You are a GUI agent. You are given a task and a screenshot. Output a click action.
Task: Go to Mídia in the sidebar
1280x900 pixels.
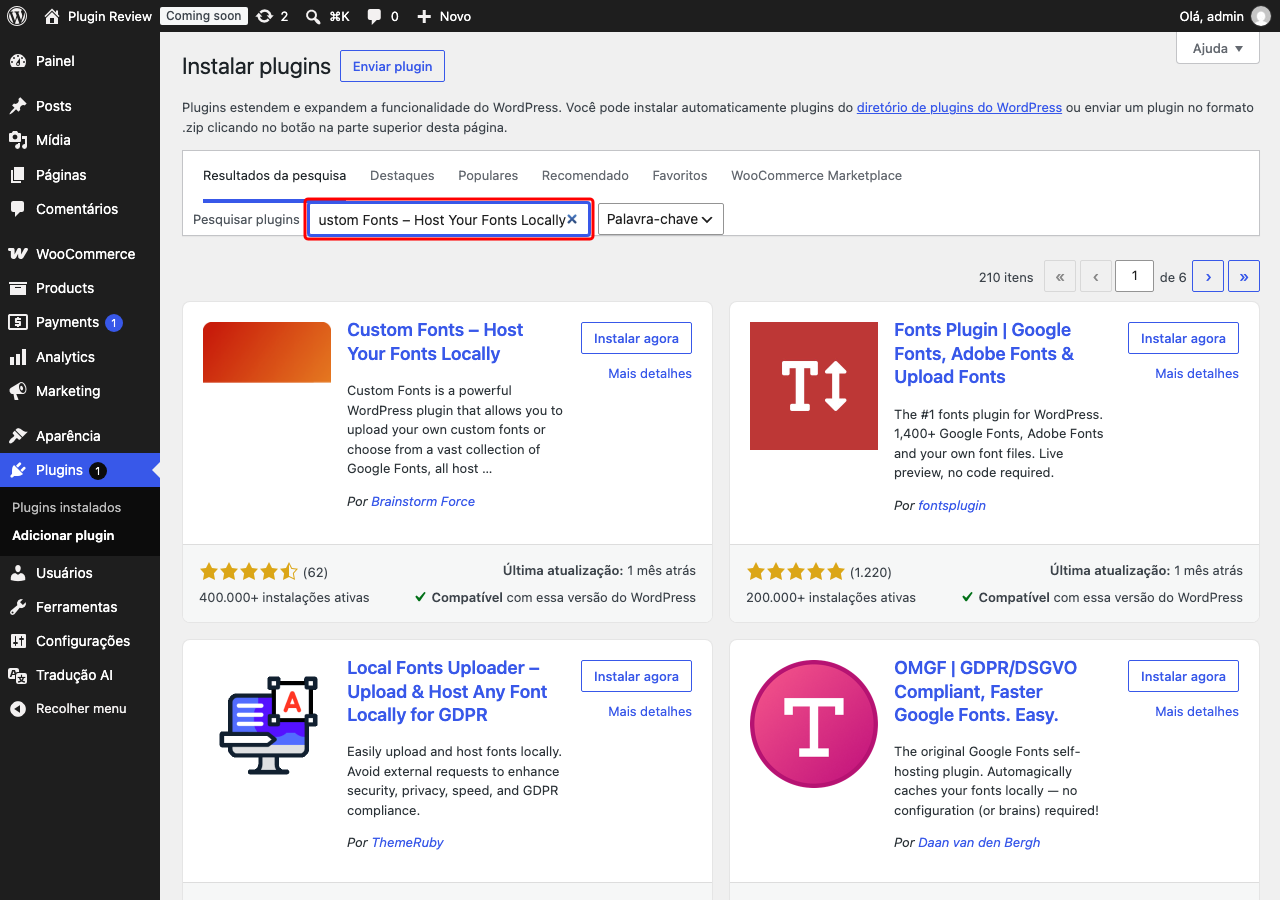click(x=80, y=140)
